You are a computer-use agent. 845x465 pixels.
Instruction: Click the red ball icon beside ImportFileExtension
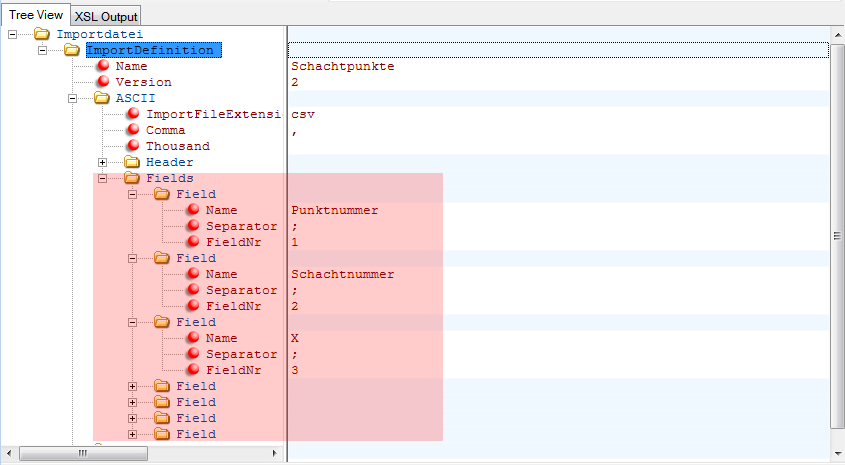click(132, 114)
